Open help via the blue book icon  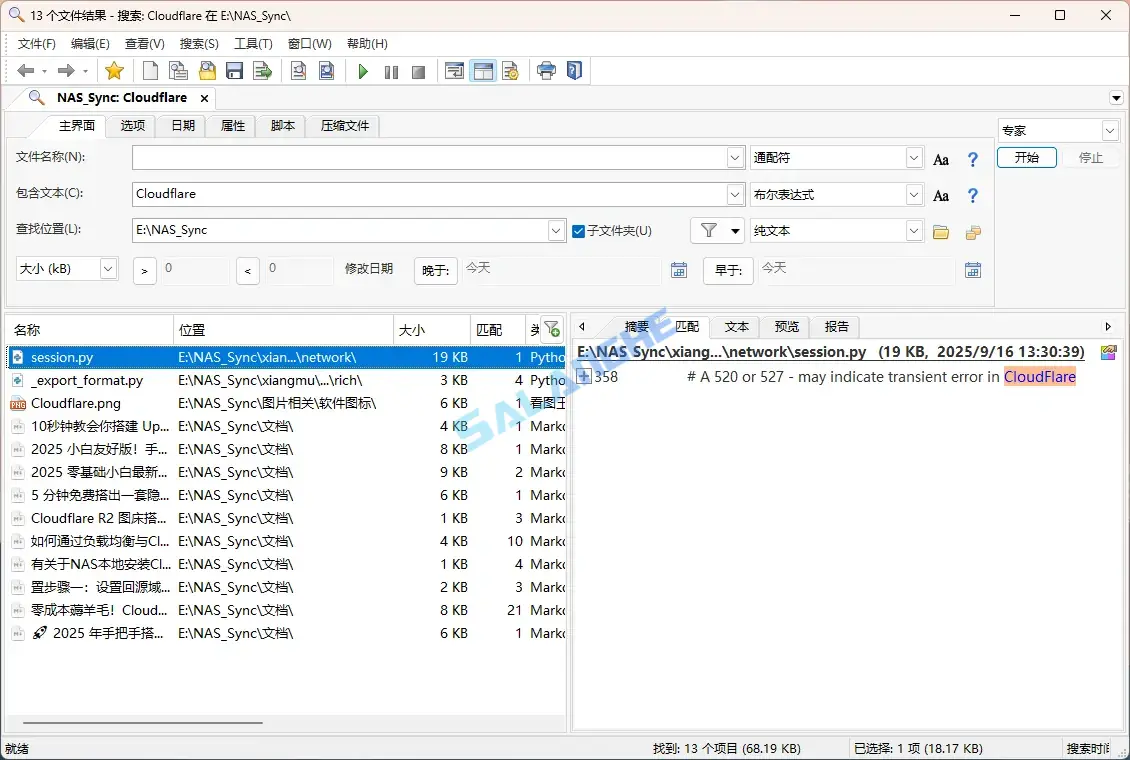pyautogui.click(x=575, y=70)
